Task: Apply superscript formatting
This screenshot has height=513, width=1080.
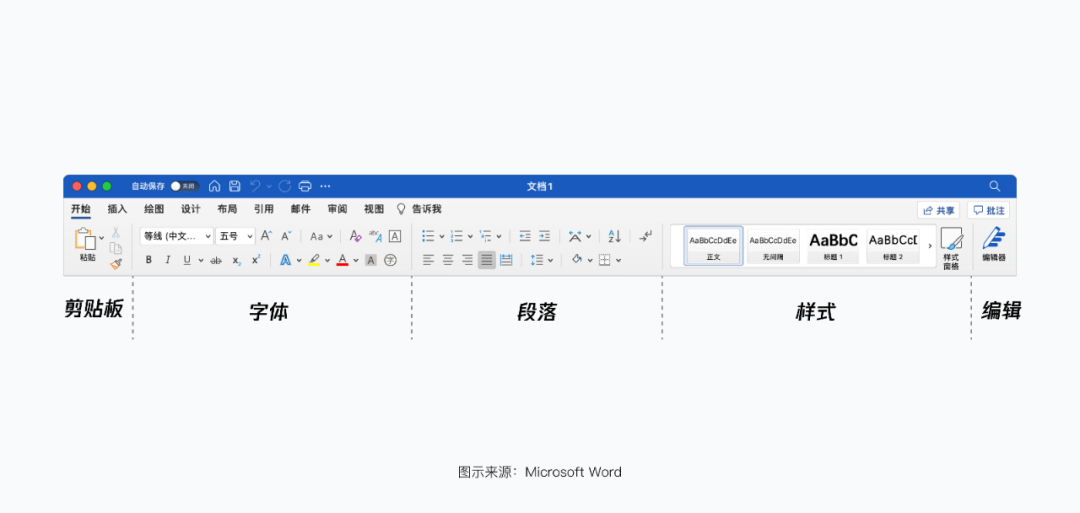Action: pos(256,260)
